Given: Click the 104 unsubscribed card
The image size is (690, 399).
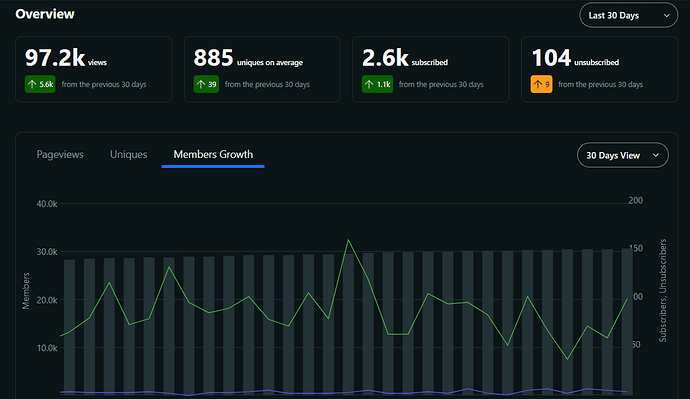Looking at the screenshot, I should tap(599, 70).
